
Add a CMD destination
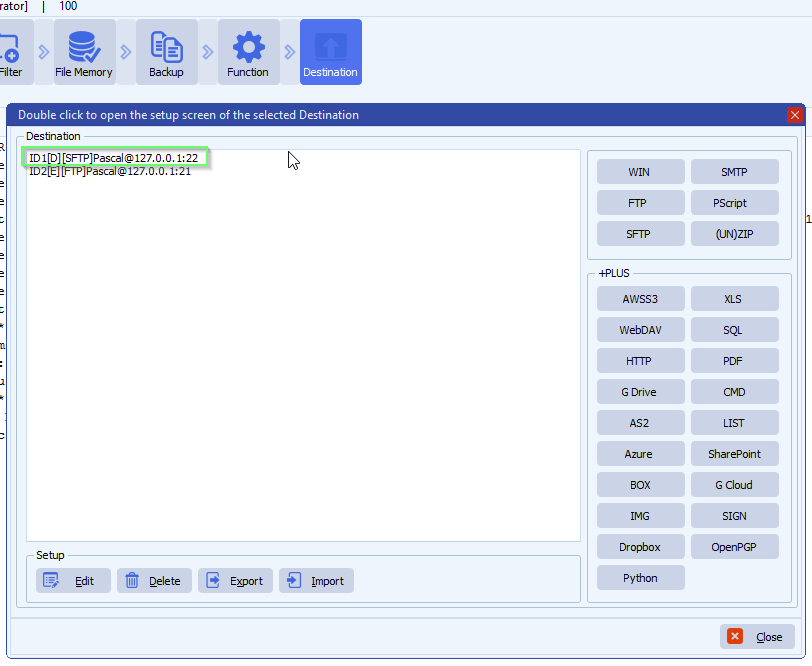coord(734,392)
